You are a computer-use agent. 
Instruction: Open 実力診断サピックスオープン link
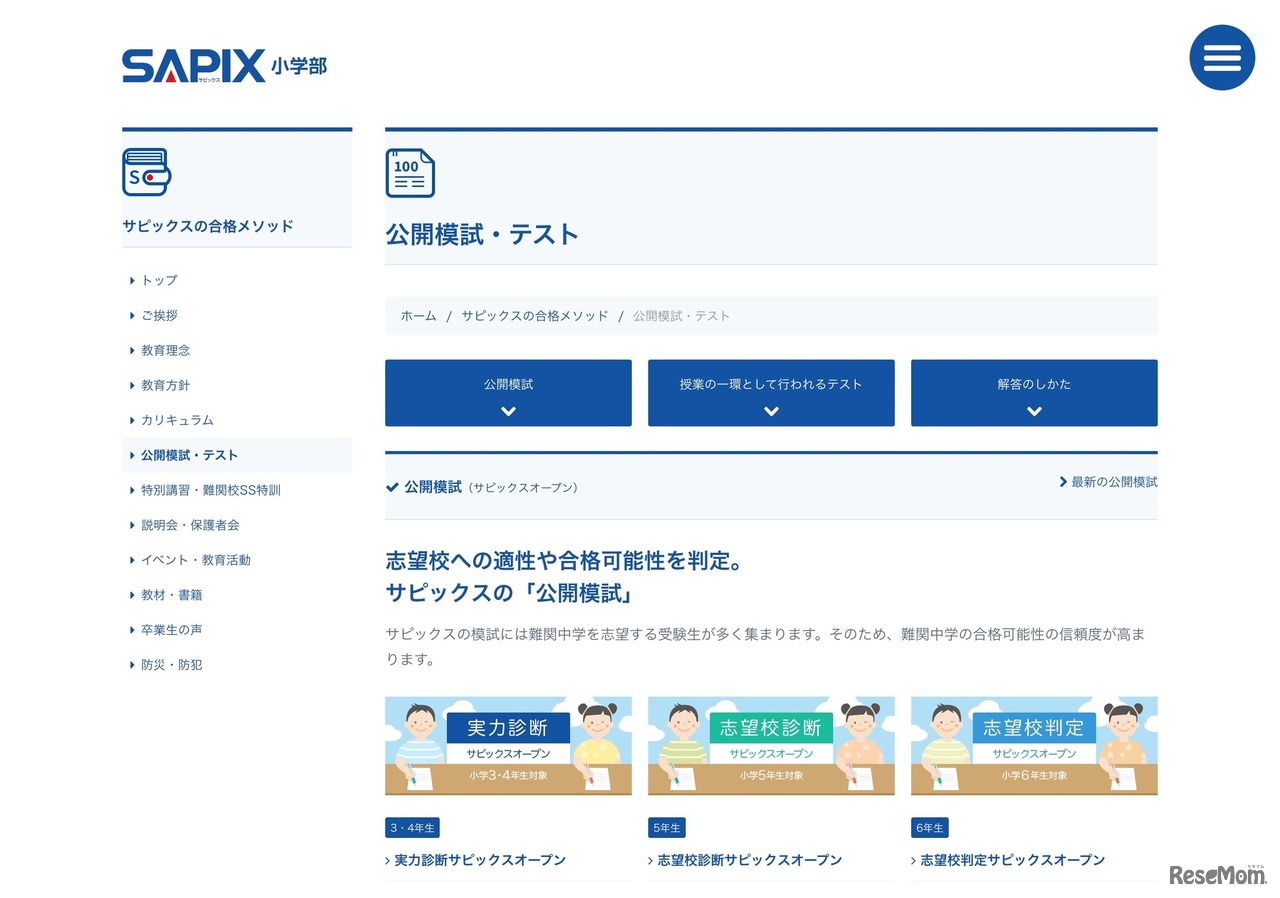480,860
